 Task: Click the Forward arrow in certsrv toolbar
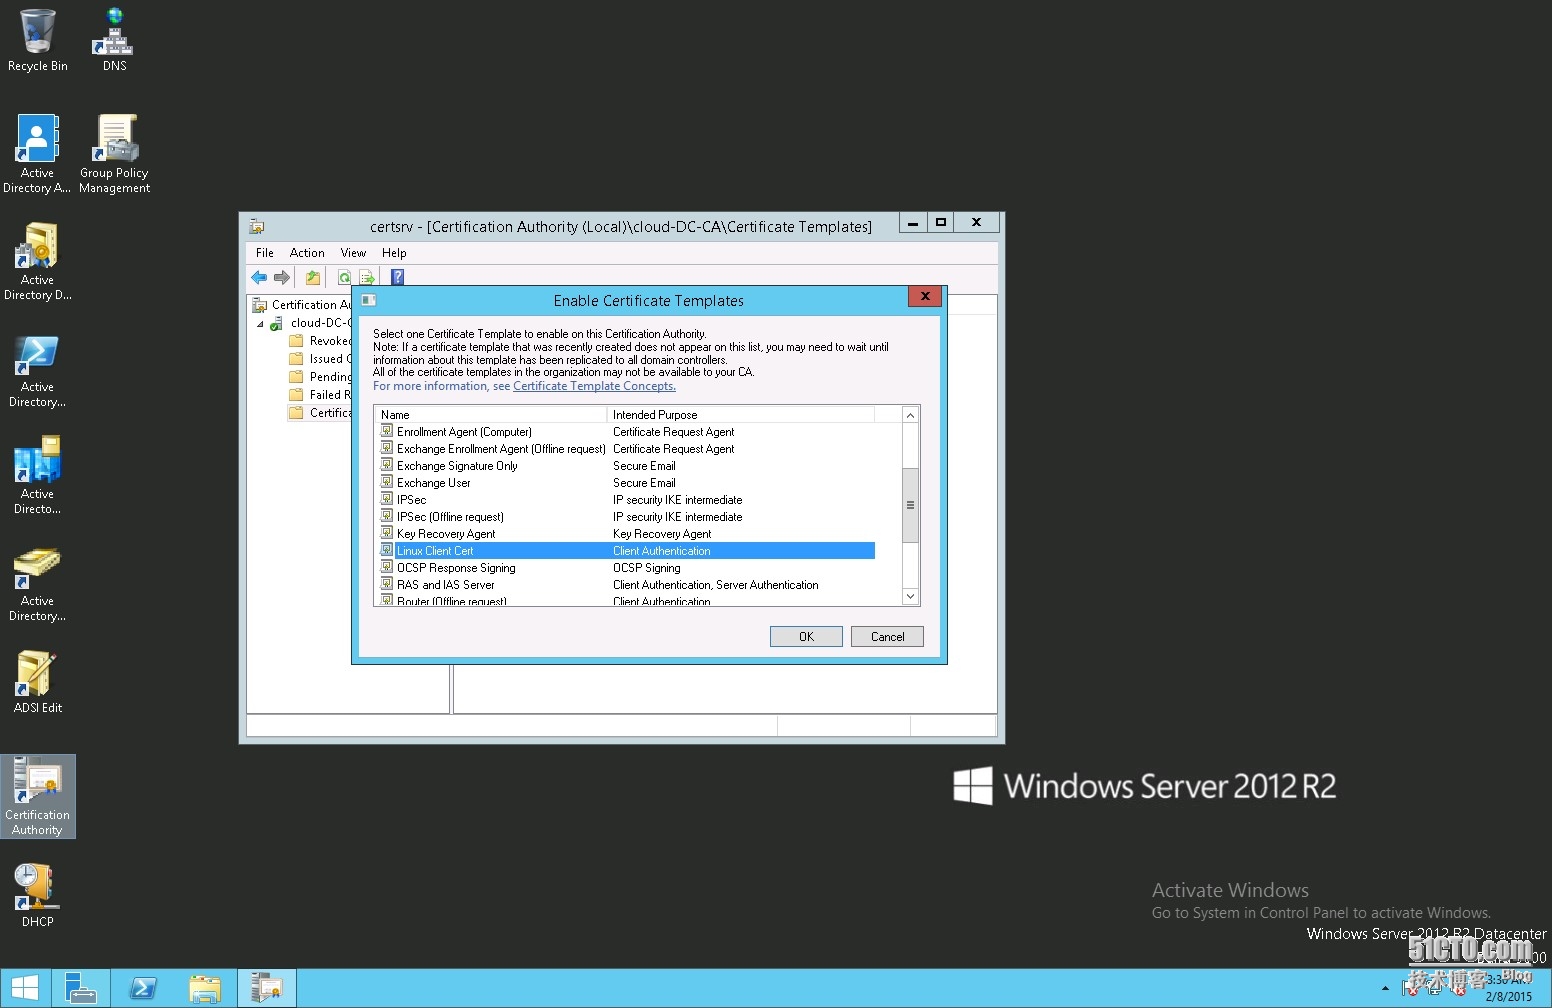pyautogui.click(x=282, y=277)
